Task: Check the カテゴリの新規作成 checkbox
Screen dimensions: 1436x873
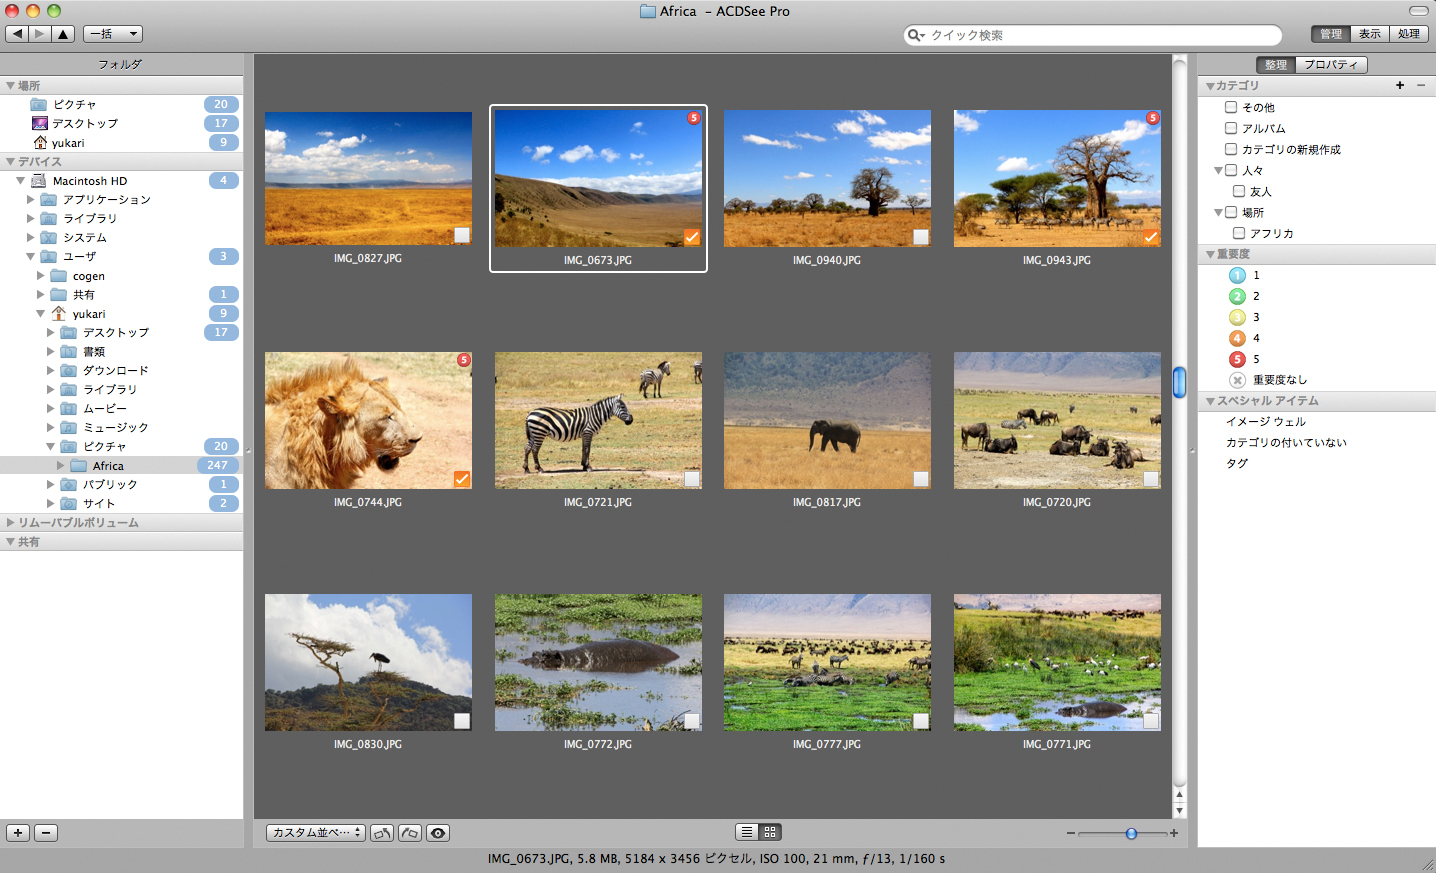Action: pyautogui.click(x=1231, y=149)
